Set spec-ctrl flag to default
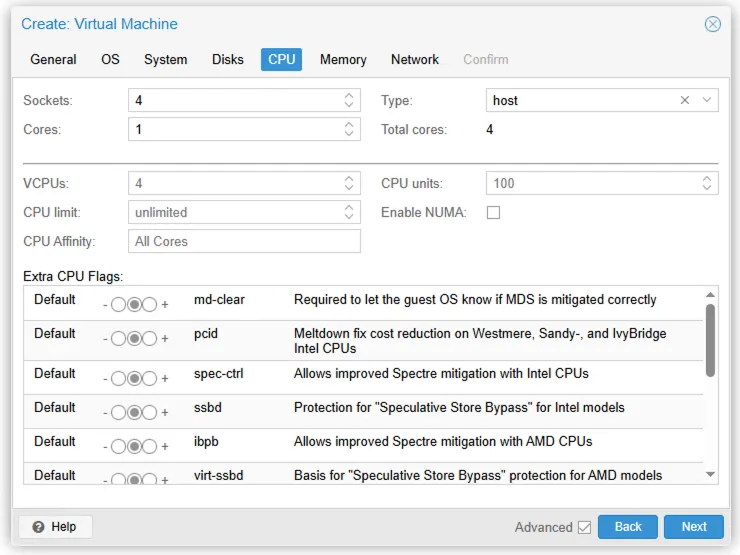 (134, 378)
